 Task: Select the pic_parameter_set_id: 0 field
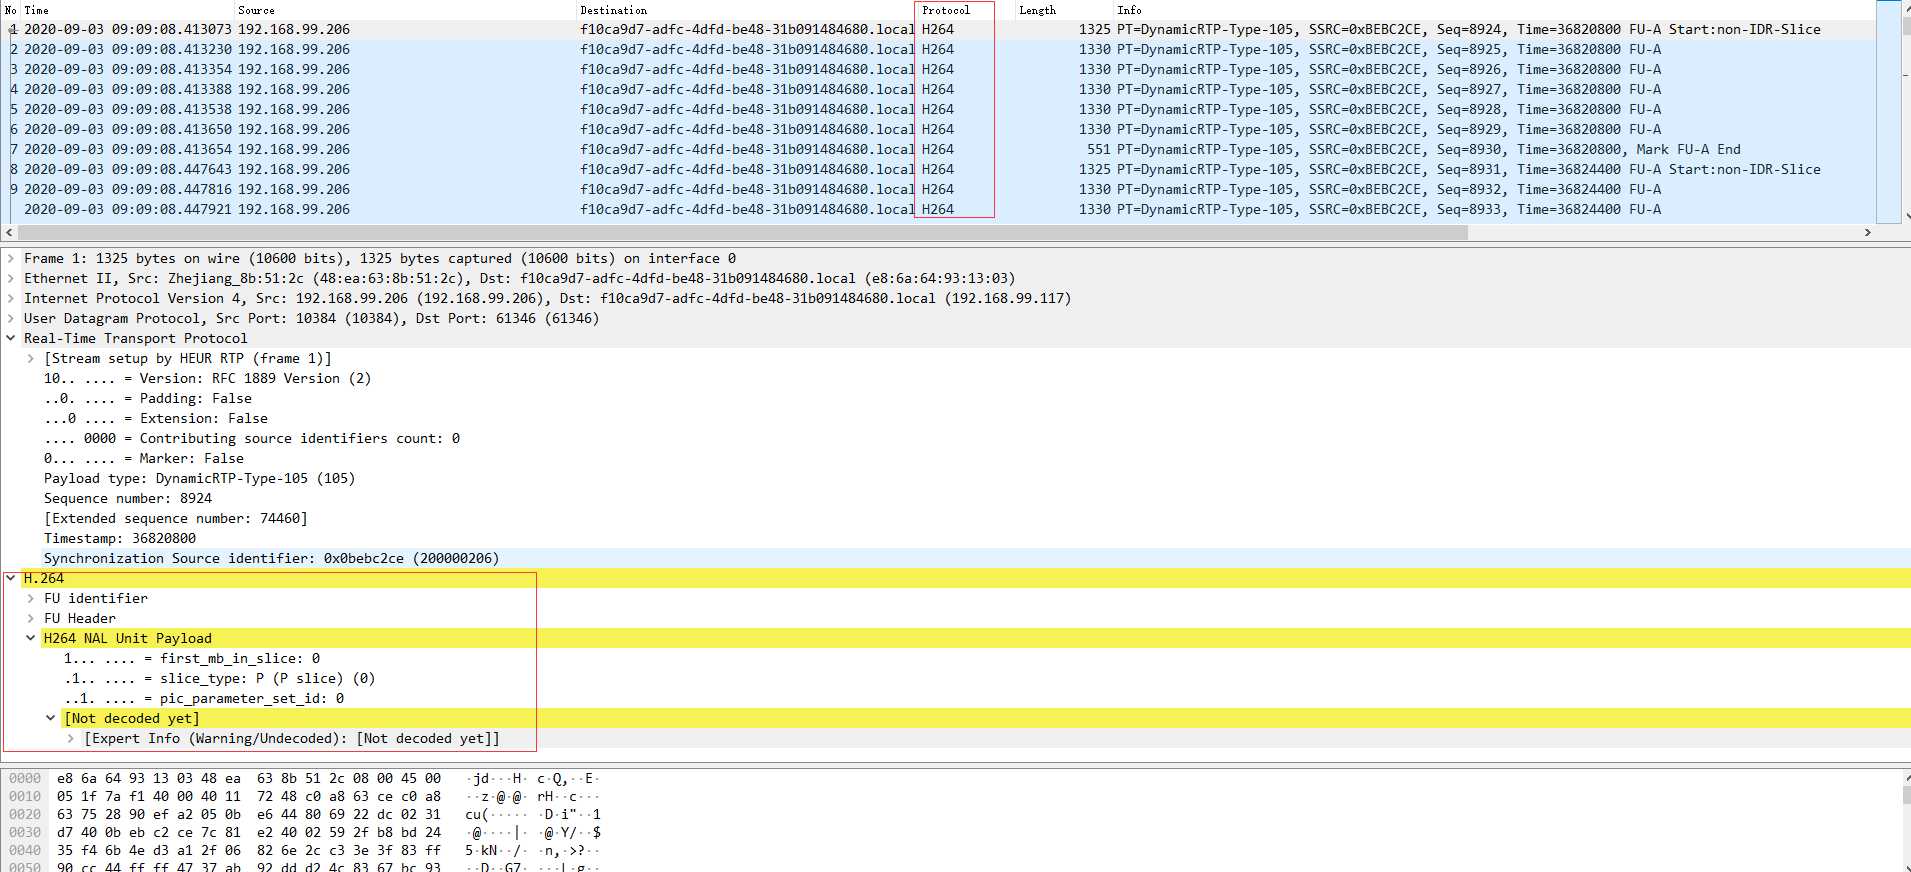204,698
